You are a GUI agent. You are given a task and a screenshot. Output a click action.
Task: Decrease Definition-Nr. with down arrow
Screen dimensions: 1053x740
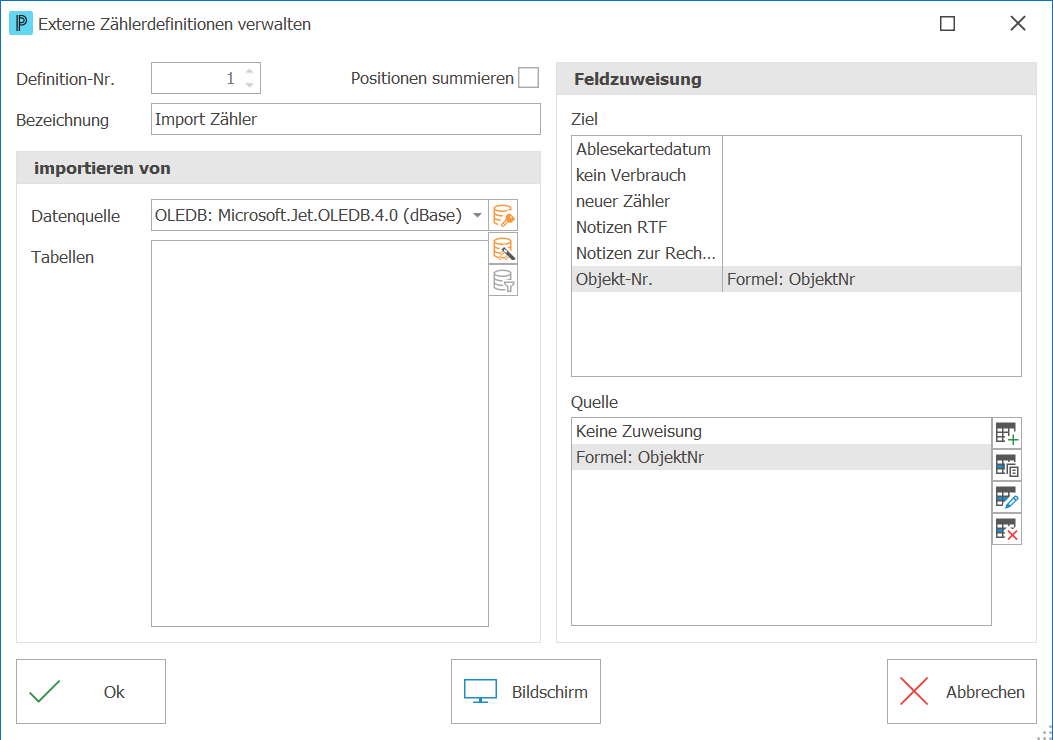(249, 85)
